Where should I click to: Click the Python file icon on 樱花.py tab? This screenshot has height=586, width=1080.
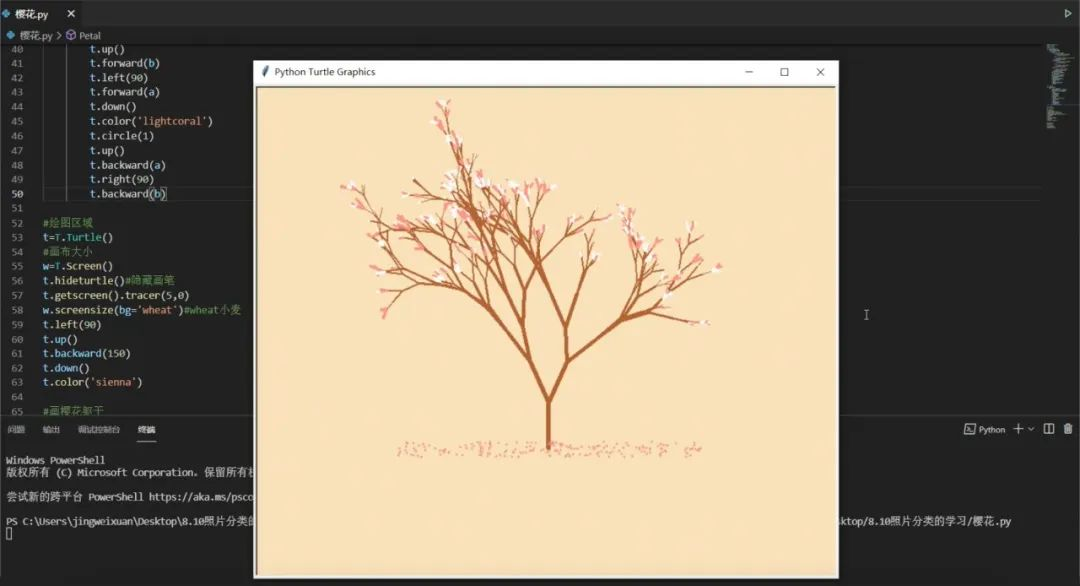(6, 13)
